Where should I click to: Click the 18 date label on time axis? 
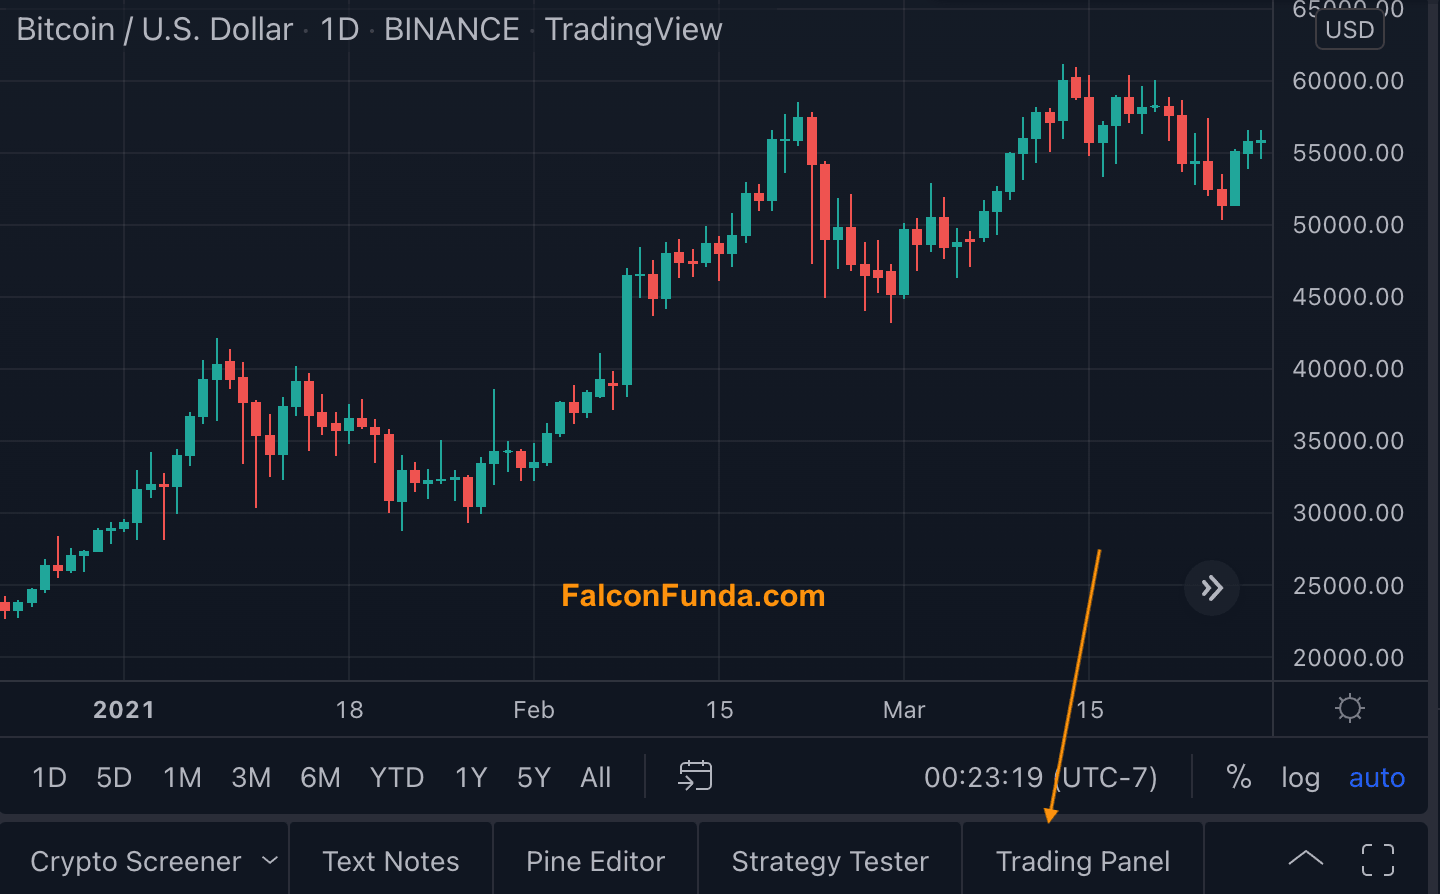(x=349, y=710)
